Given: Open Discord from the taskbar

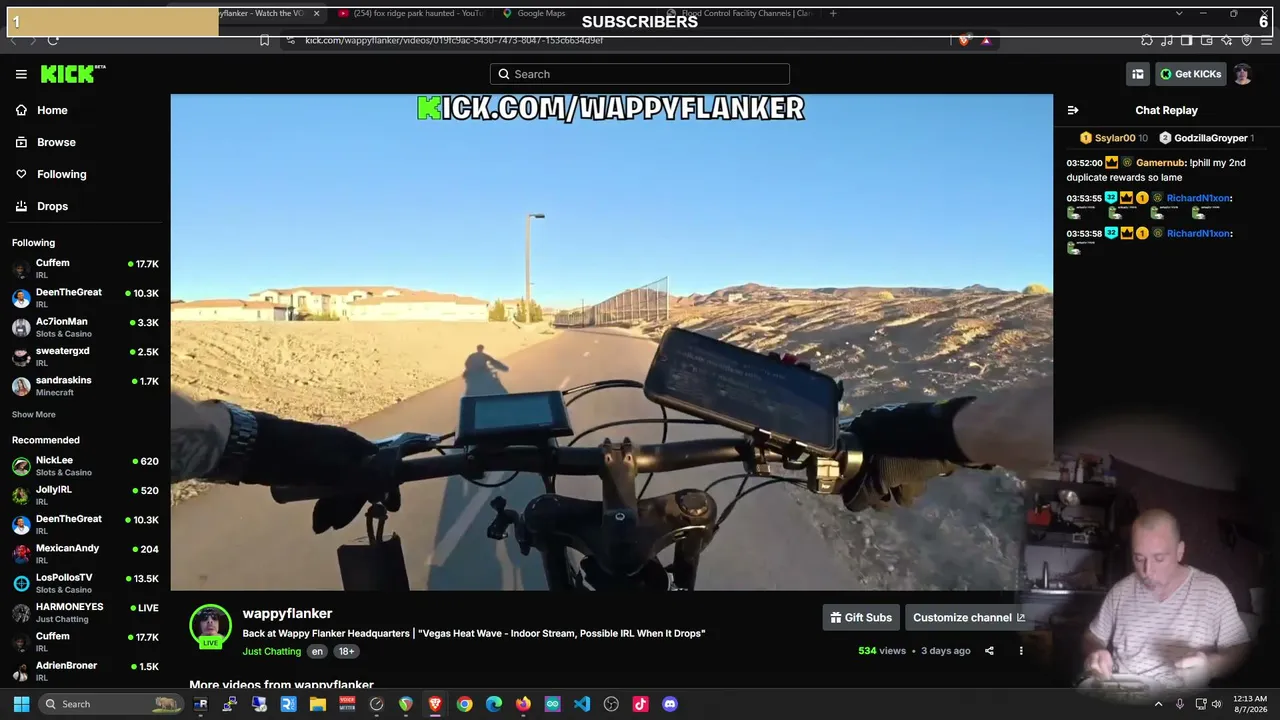Looking at the screenshot, I should click(670, 704).
